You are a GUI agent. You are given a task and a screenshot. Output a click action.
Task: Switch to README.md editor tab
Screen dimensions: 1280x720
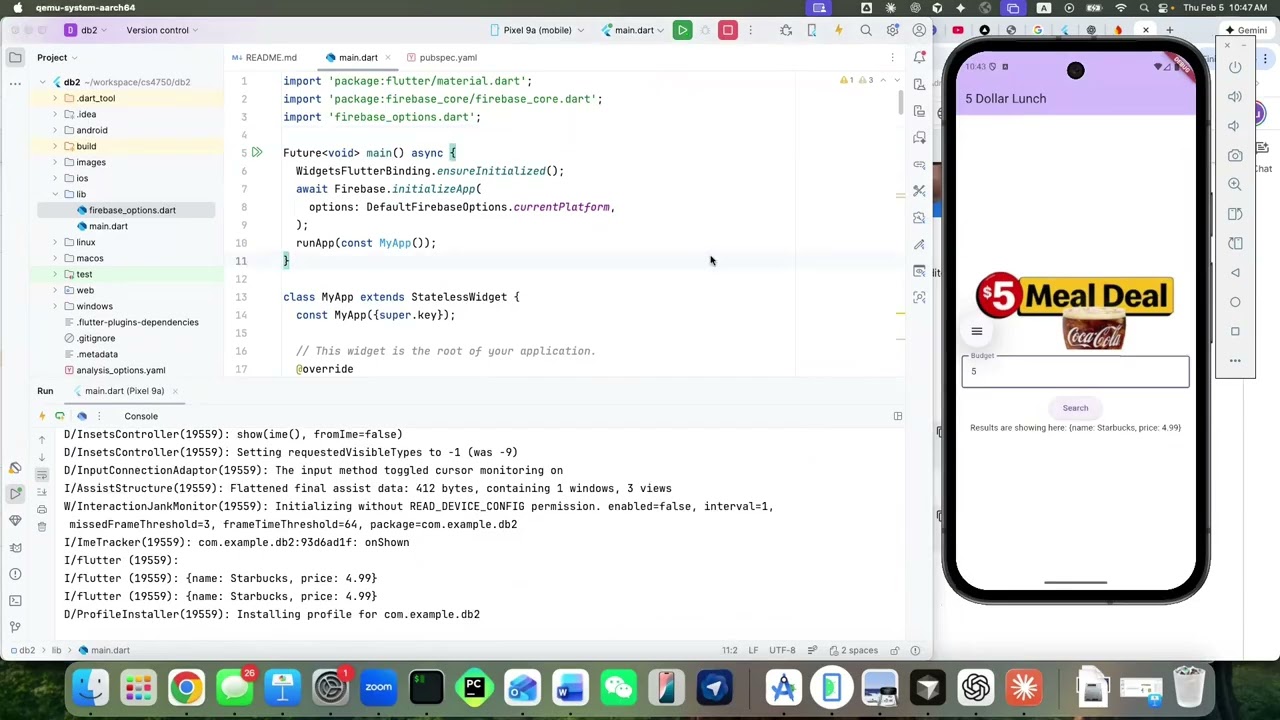(x=264, y=58)
